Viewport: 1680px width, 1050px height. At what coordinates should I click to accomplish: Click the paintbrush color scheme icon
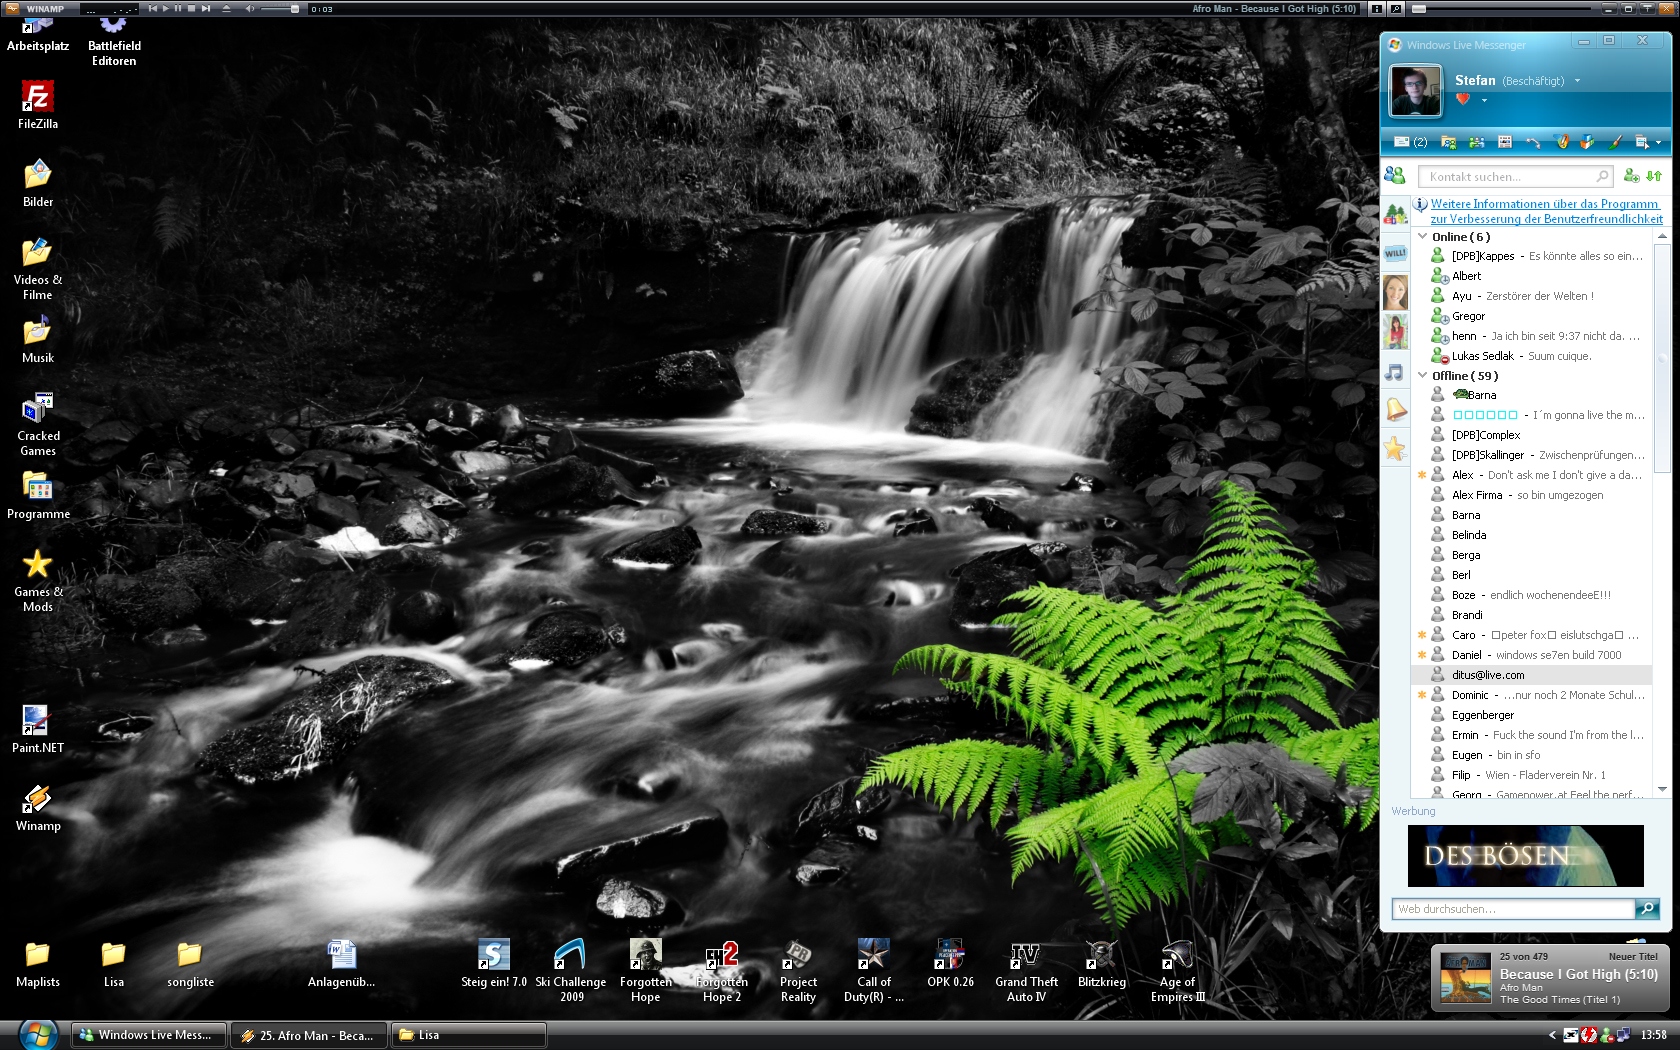tap(1614, 142)
